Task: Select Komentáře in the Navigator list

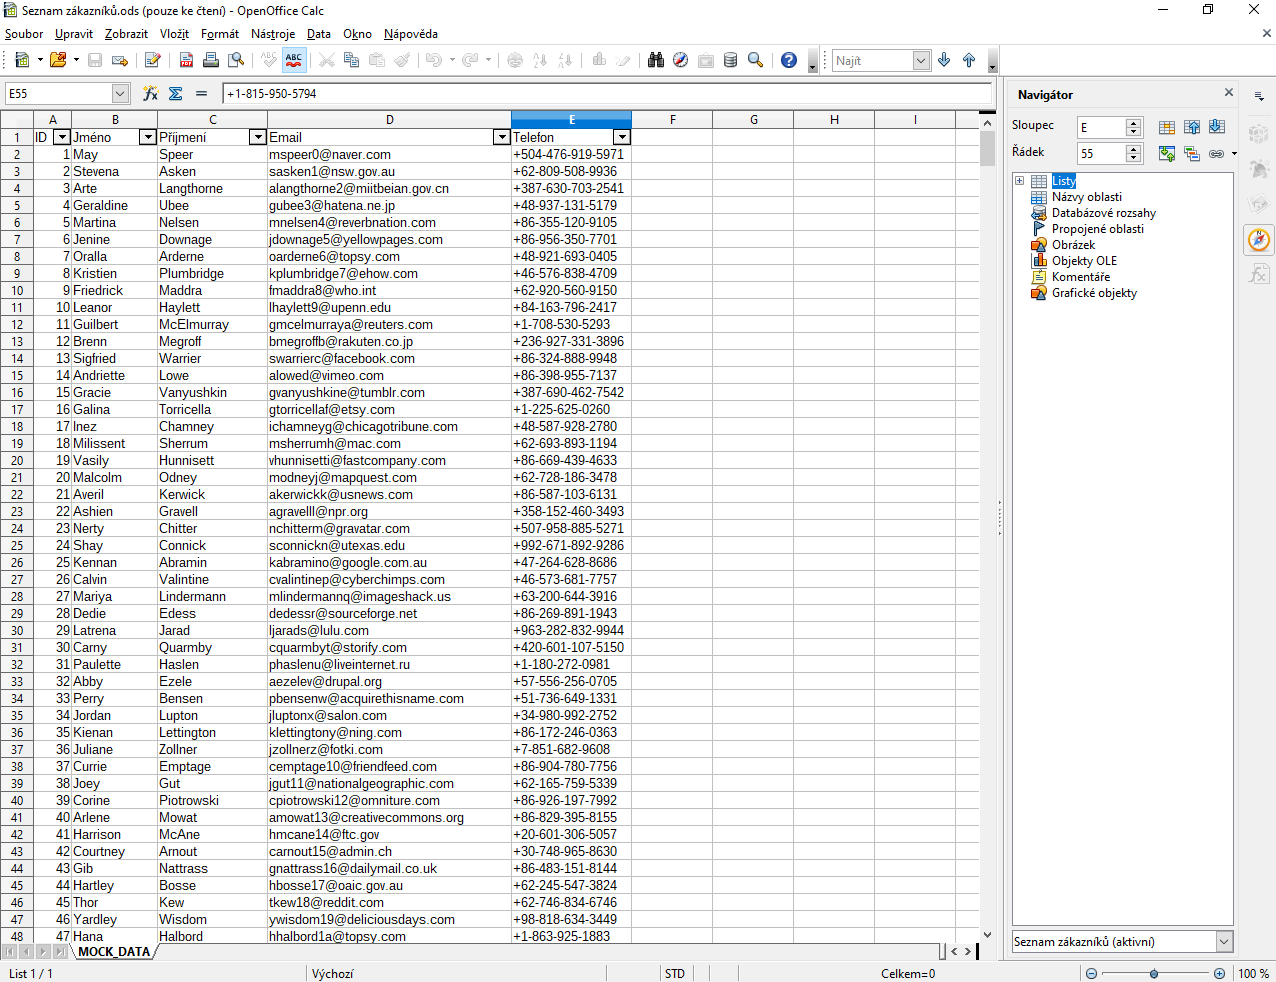Action: pos(1080,277)
